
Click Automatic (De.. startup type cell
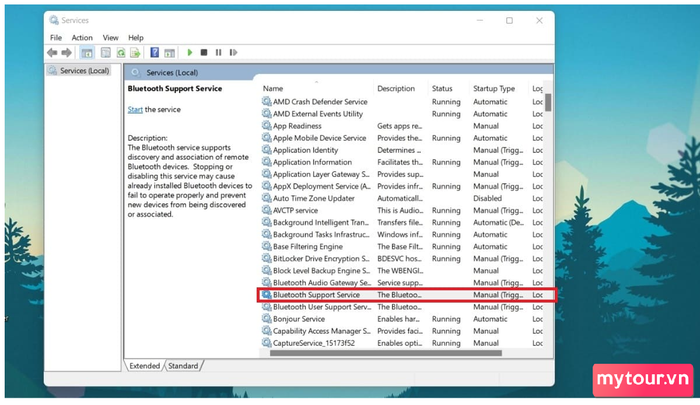(x=498, y=222)
